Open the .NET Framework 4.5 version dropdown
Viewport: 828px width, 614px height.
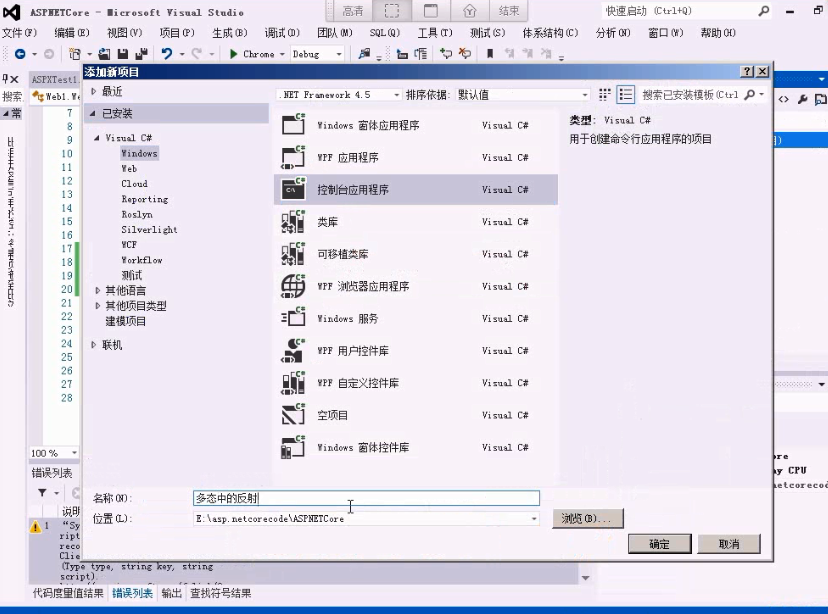click(x=396, y=95)
